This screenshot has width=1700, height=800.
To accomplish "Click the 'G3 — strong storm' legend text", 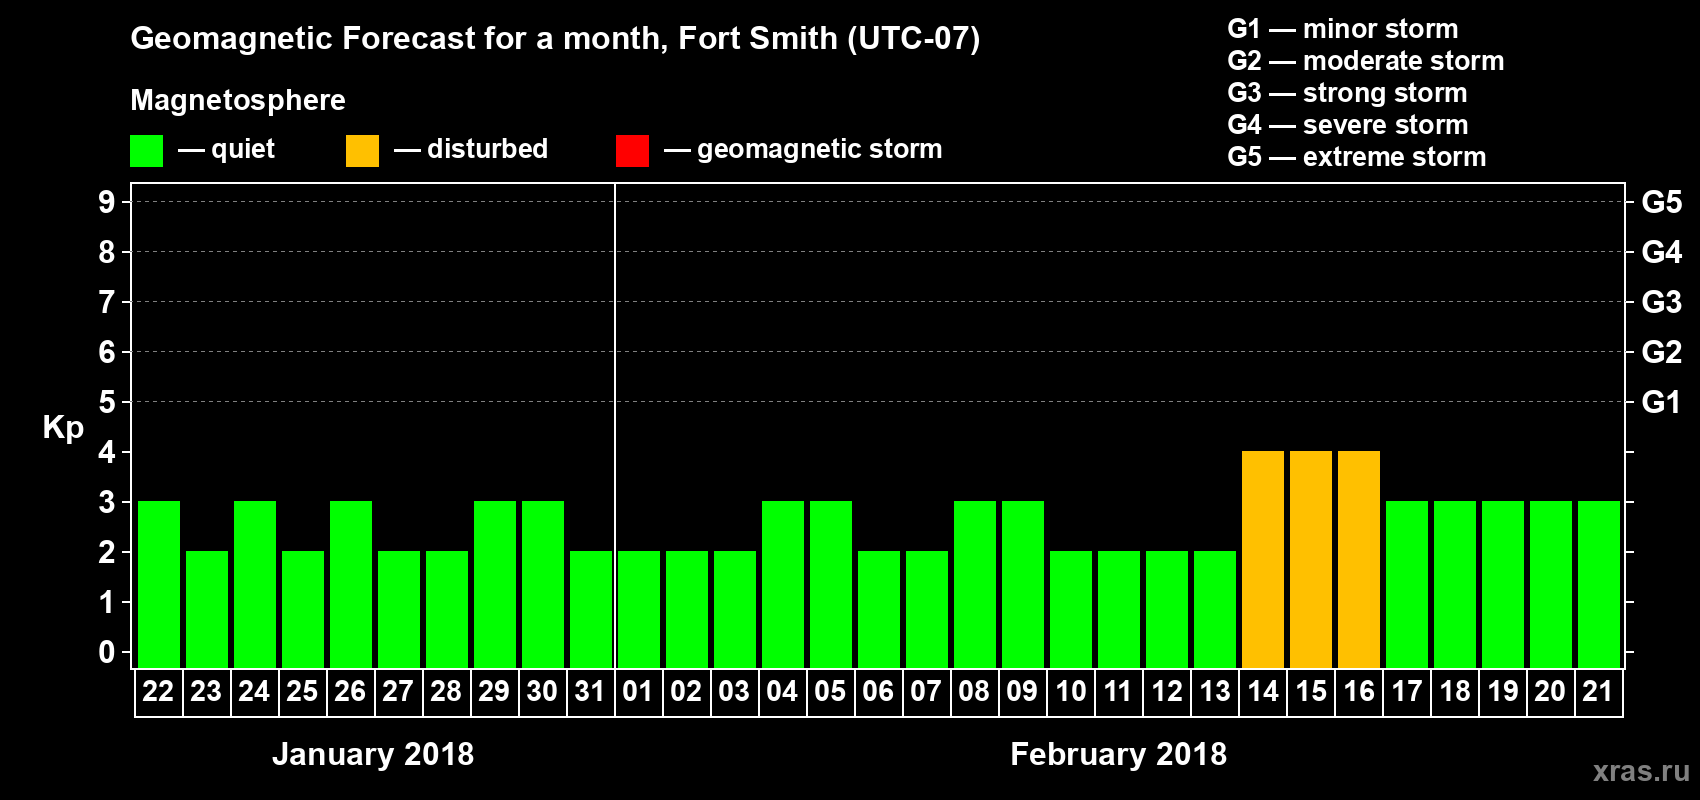I will 1348,93.
